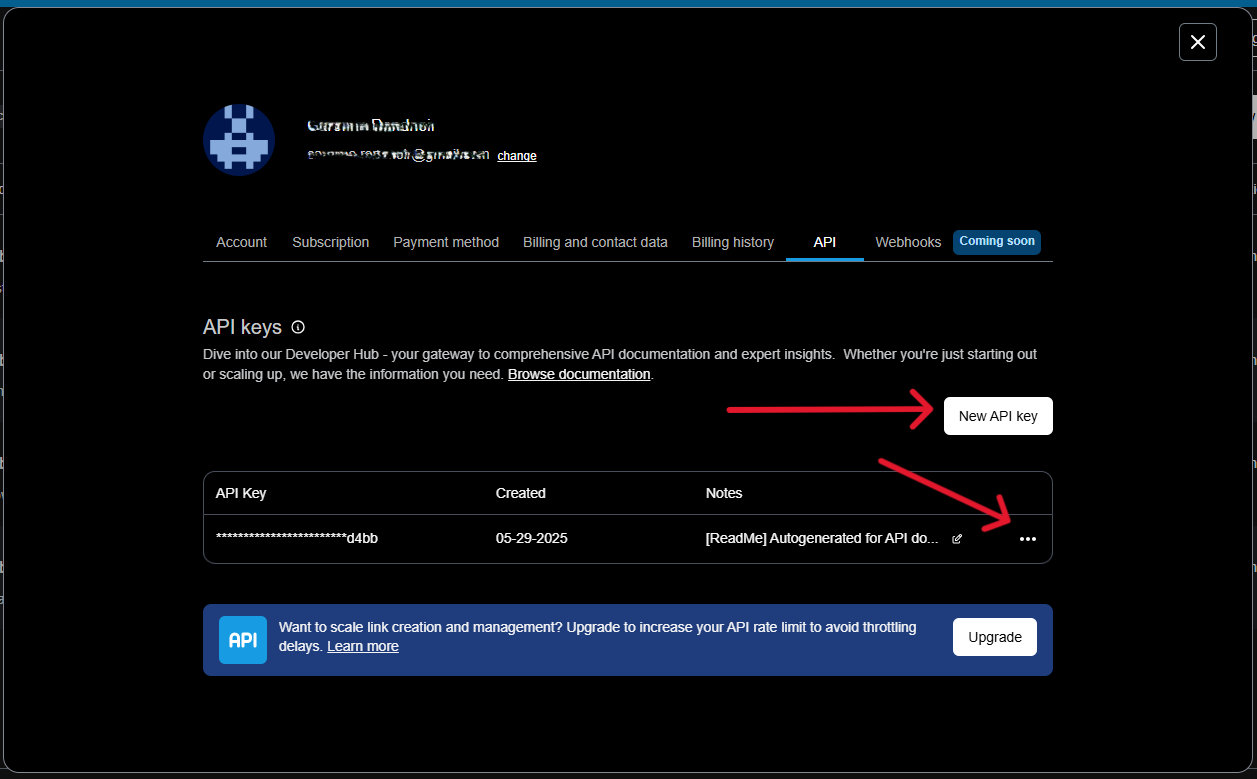Screen dimensions: 1257x779
Task: View the Billing history tab
Action: 732,242
